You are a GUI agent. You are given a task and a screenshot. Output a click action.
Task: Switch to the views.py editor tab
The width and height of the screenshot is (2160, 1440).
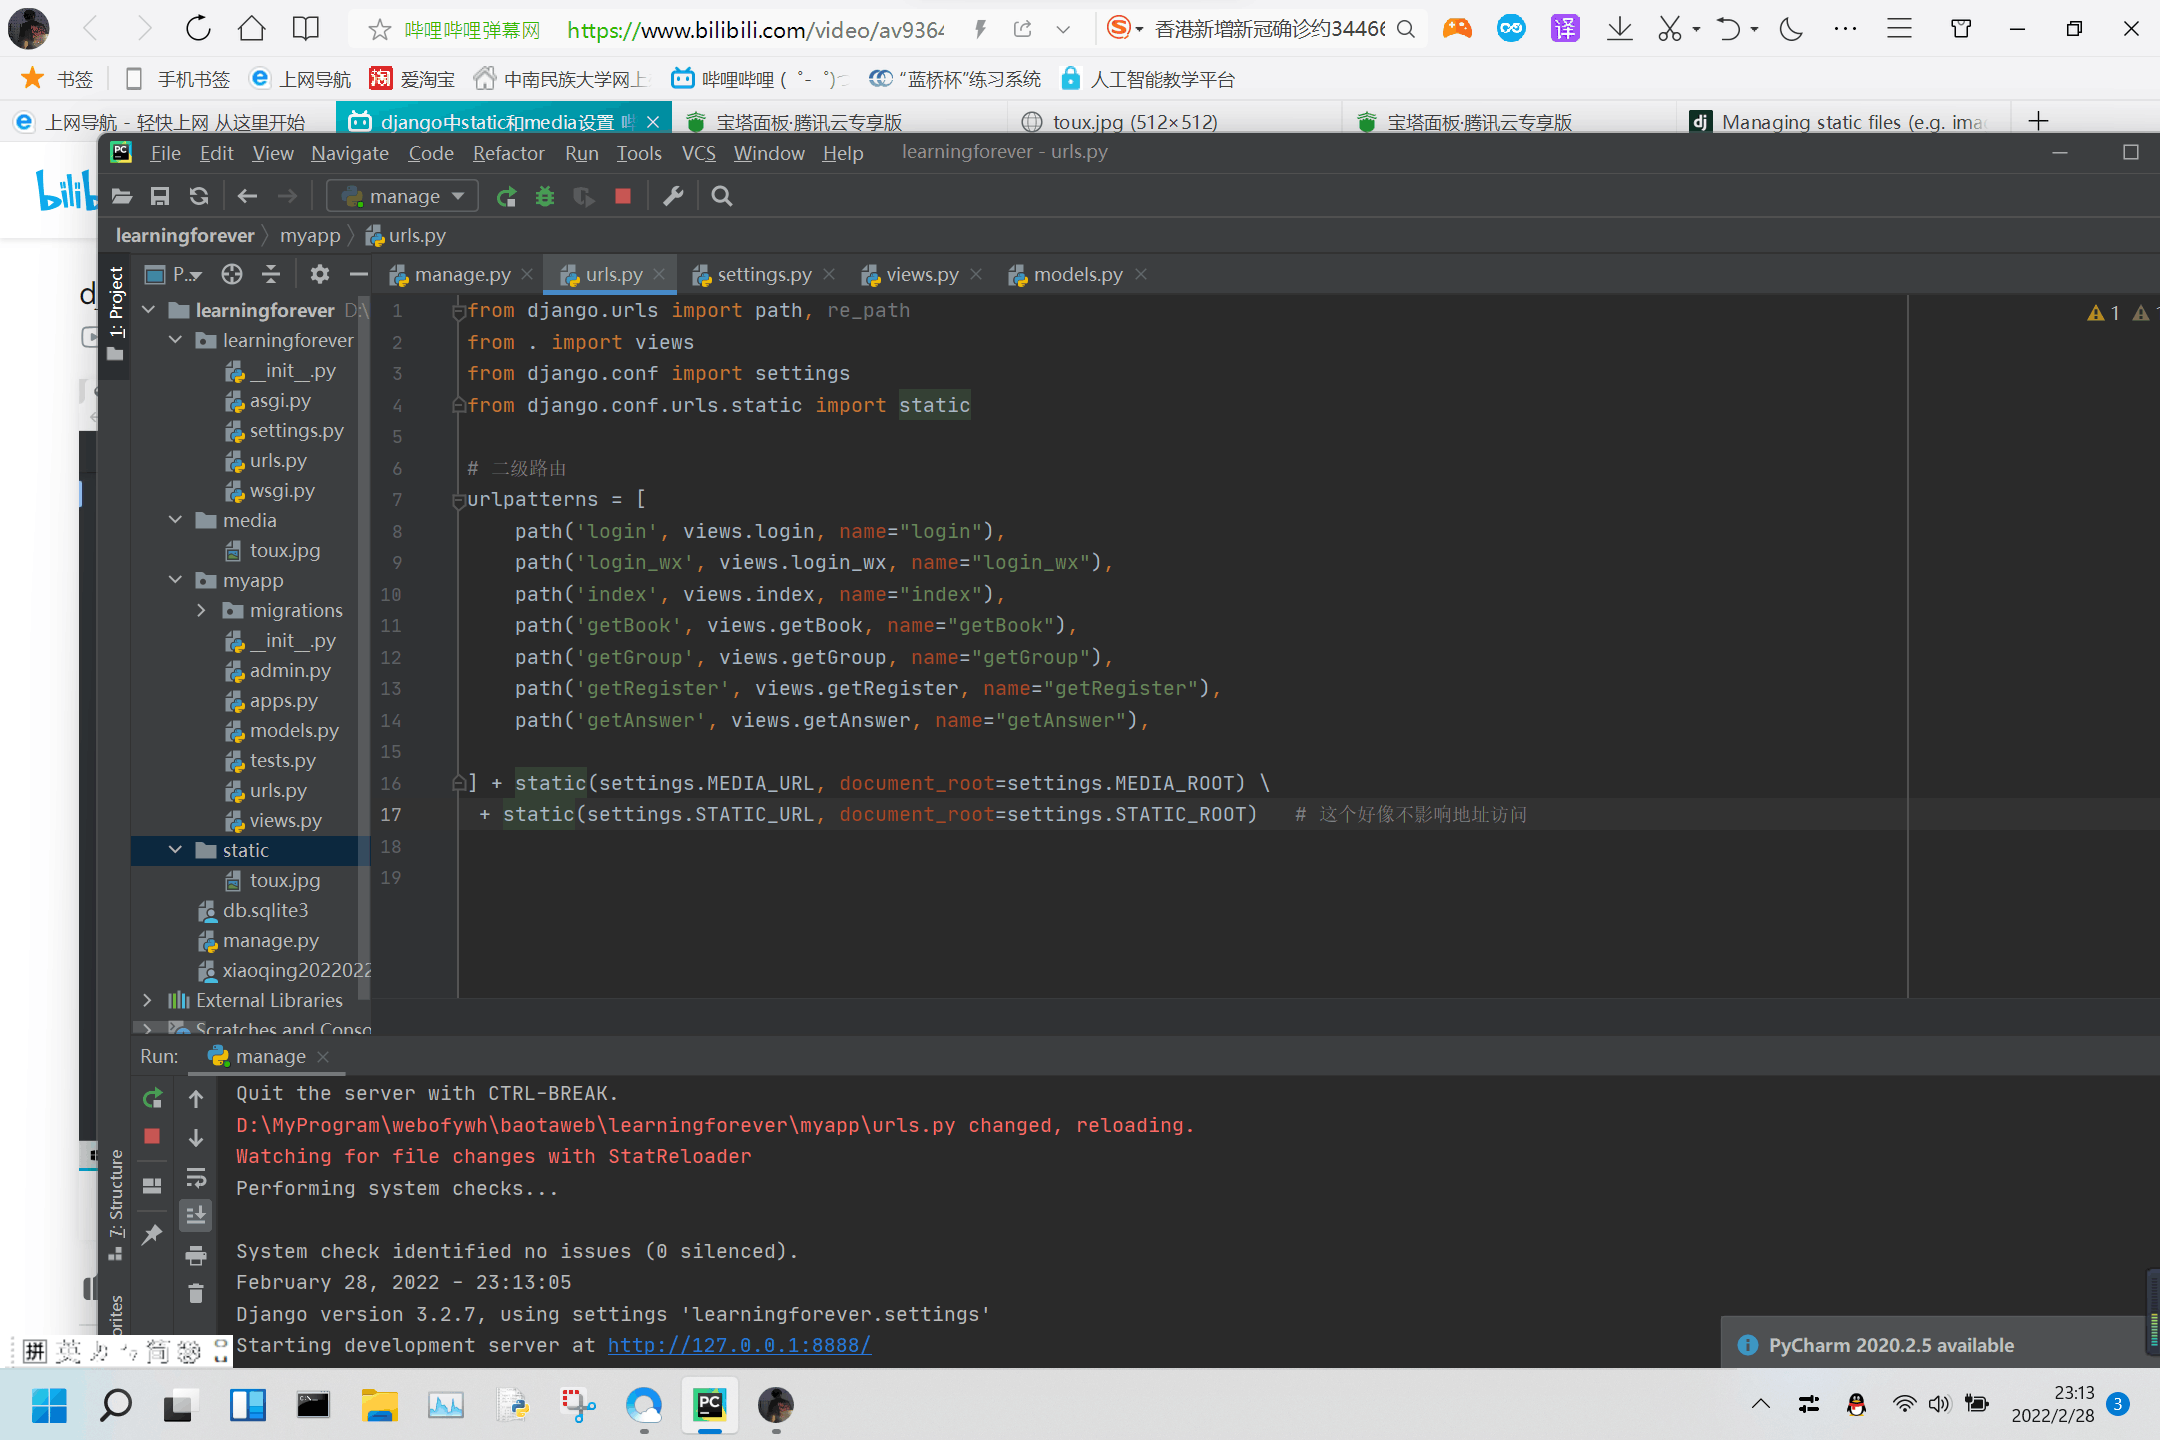pyautogui.click(x=921, y=274)
